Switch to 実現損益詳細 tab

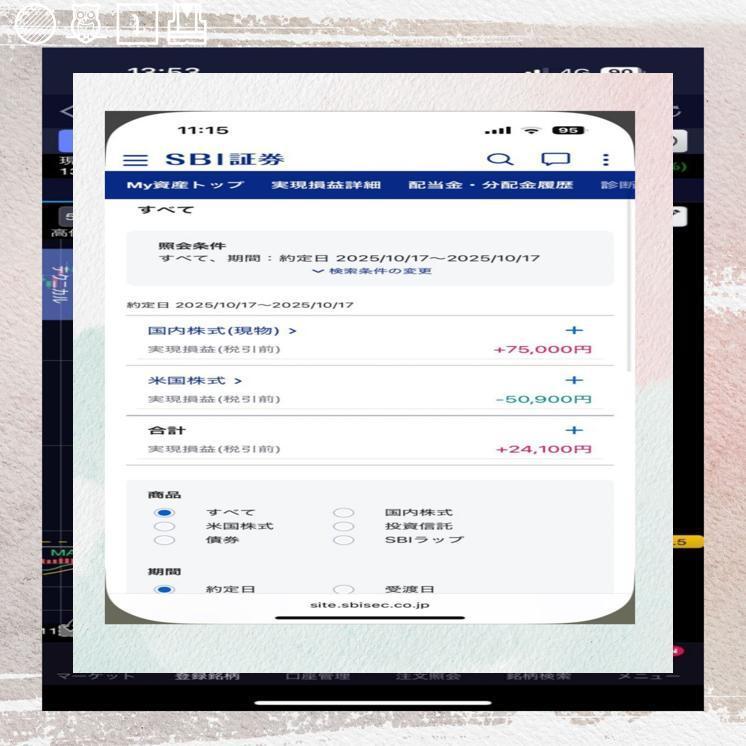326,185
